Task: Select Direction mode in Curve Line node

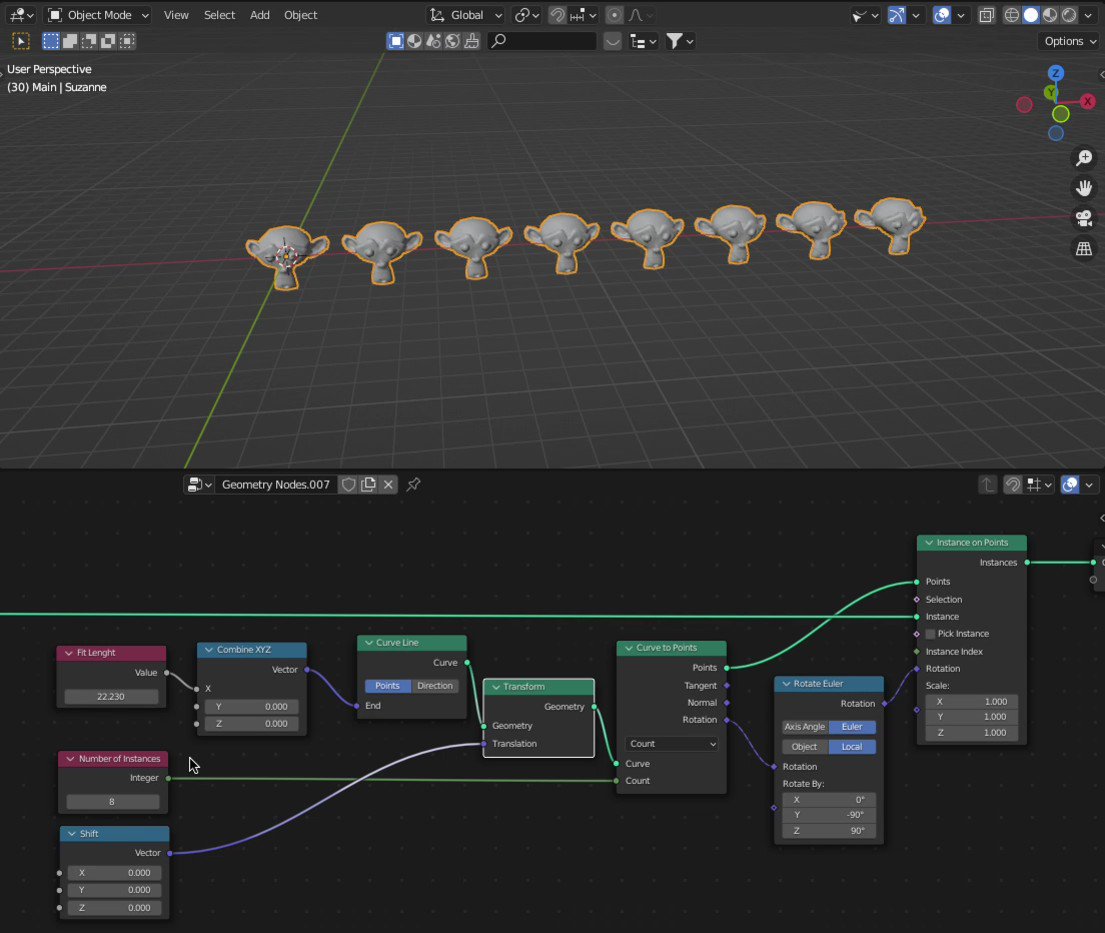Action: [x=435, y=686]
